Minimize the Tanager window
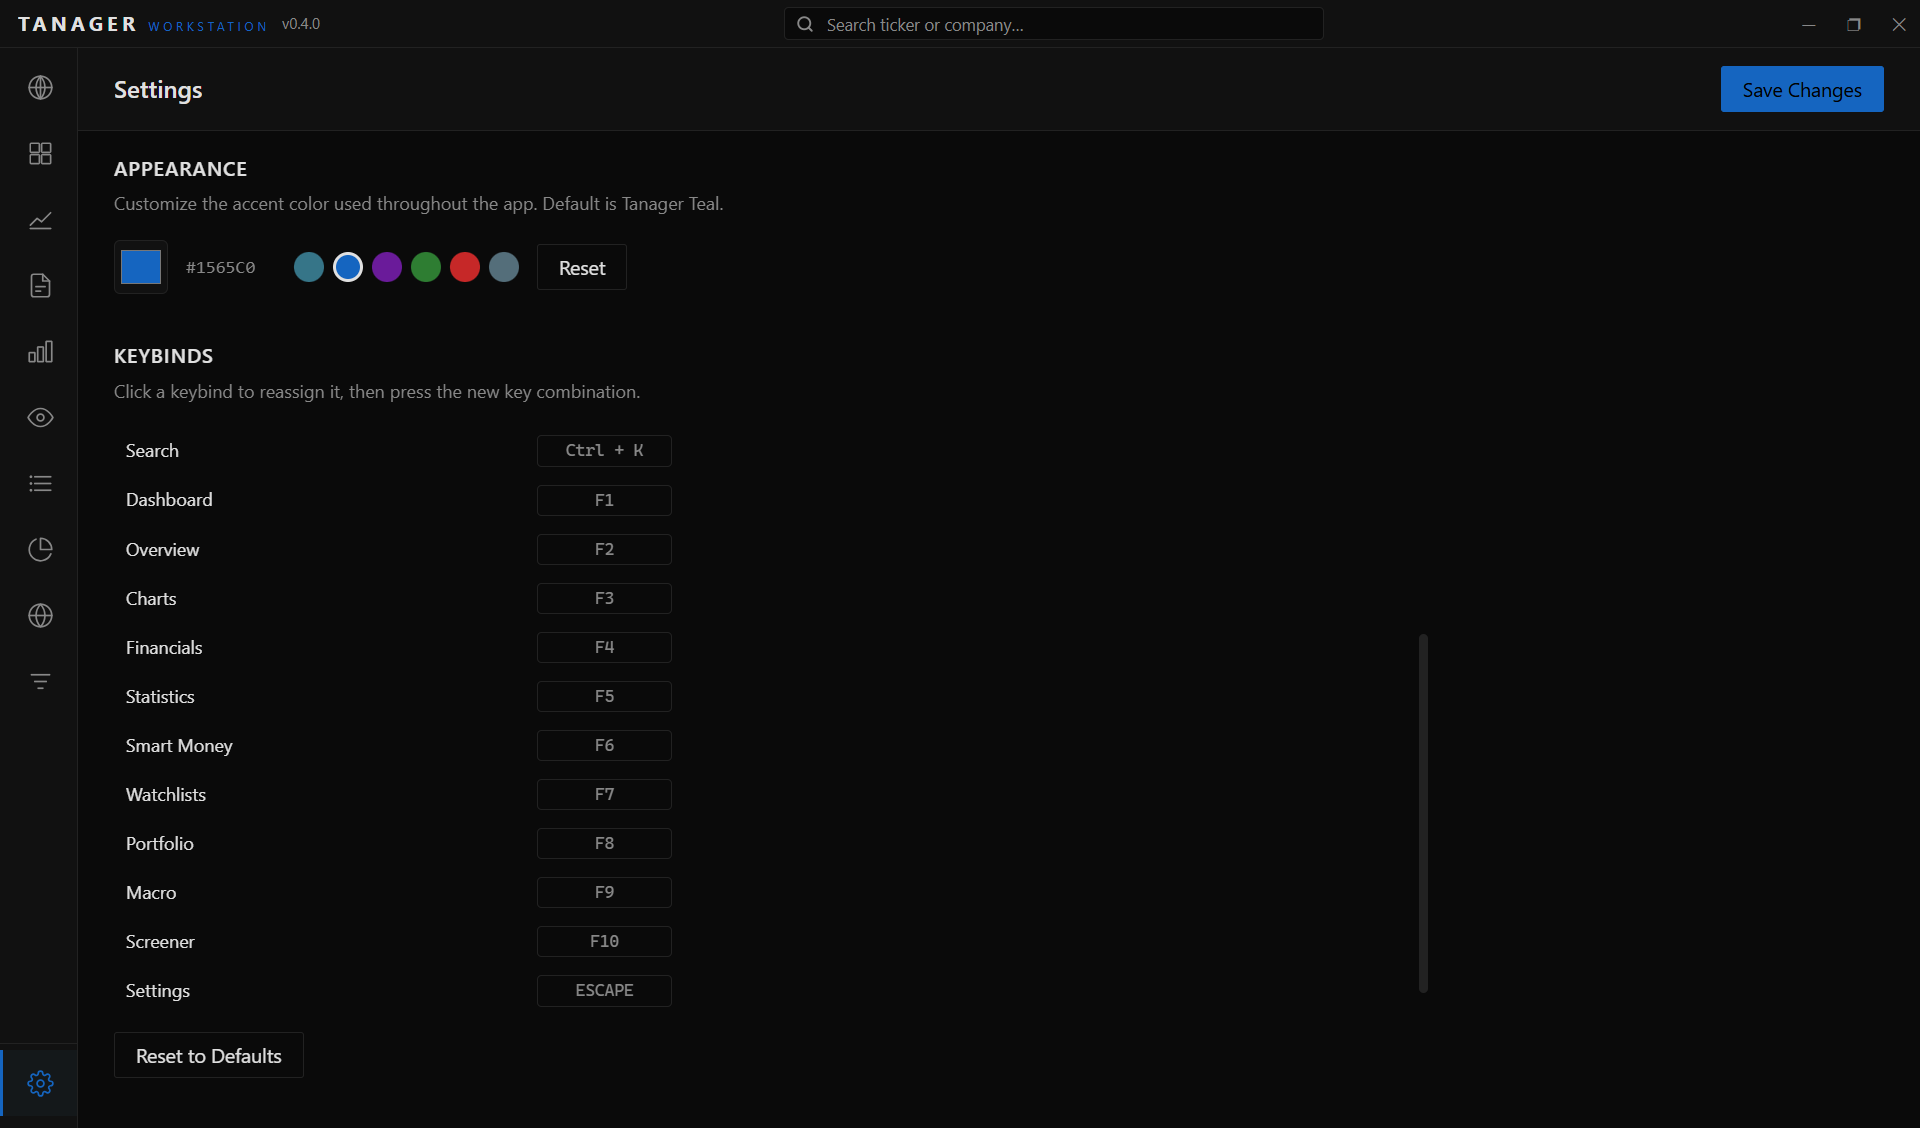 pyautogui.click(x=1808, y=24)
